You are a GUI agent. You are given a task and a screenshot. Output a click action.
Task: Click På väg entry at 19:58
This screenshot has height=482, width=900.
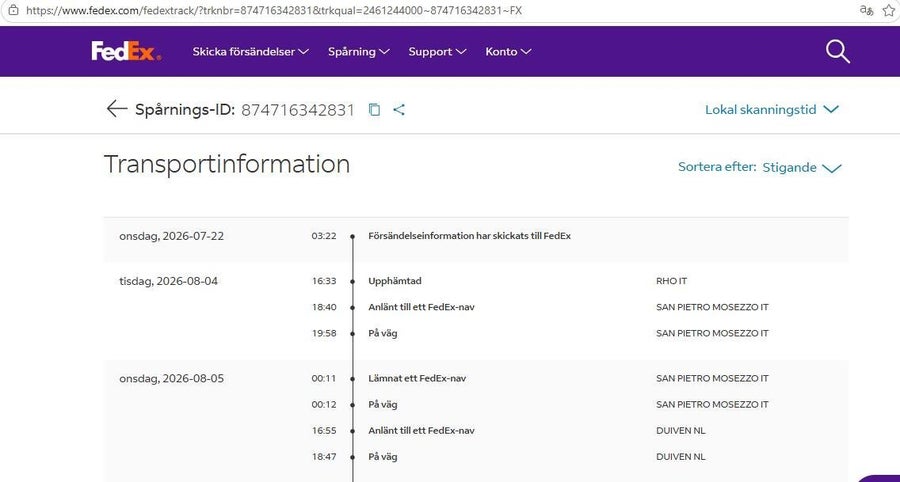coord(383,333)
